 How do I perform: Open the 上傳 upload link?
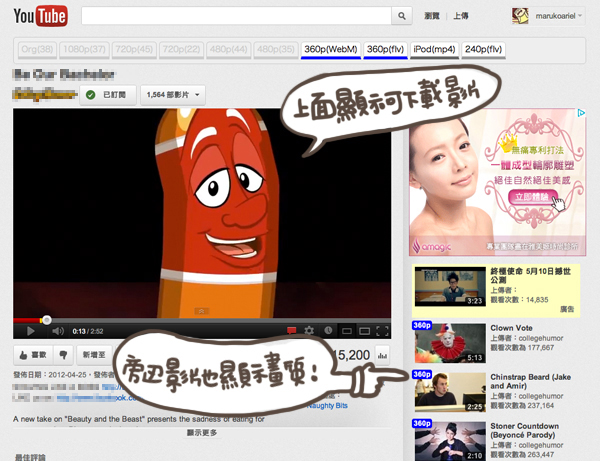tap(461, 16)
